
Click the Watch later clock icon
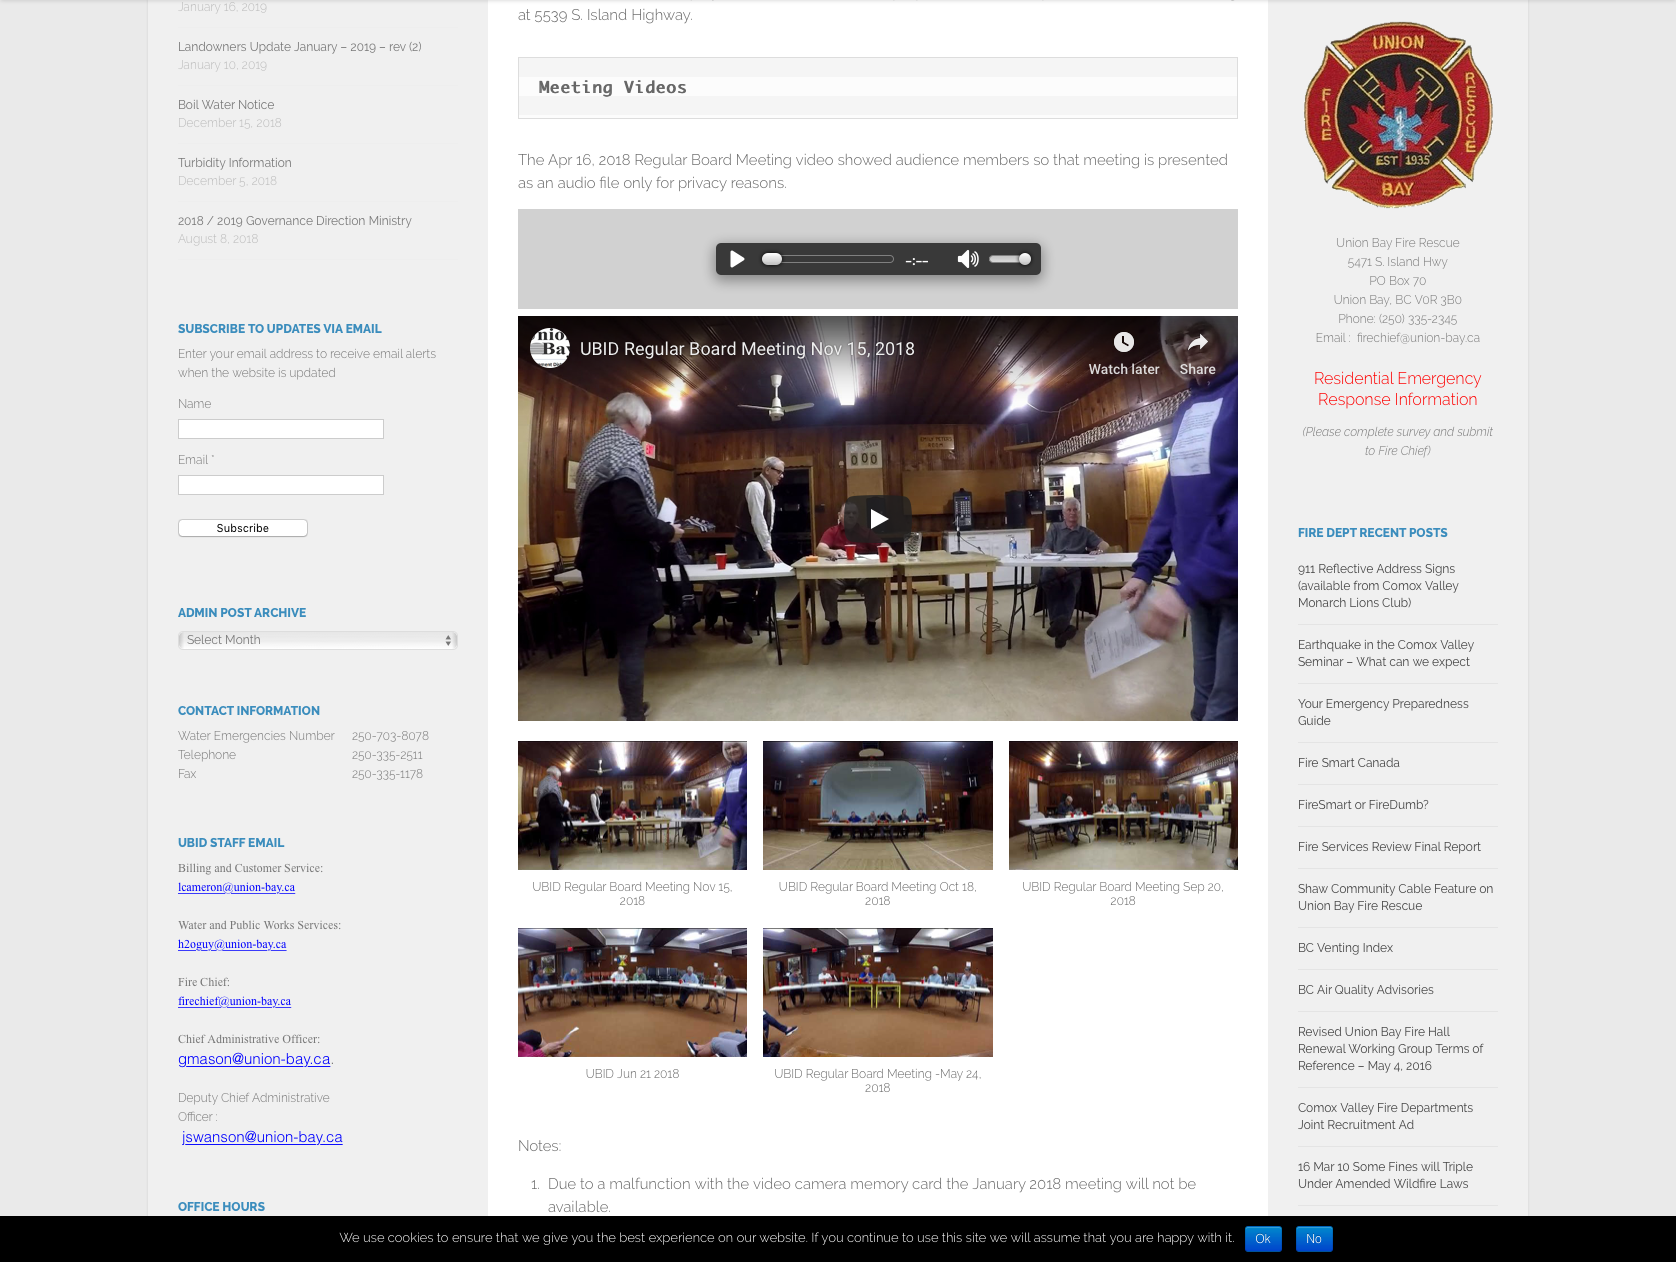(1123, 343)
